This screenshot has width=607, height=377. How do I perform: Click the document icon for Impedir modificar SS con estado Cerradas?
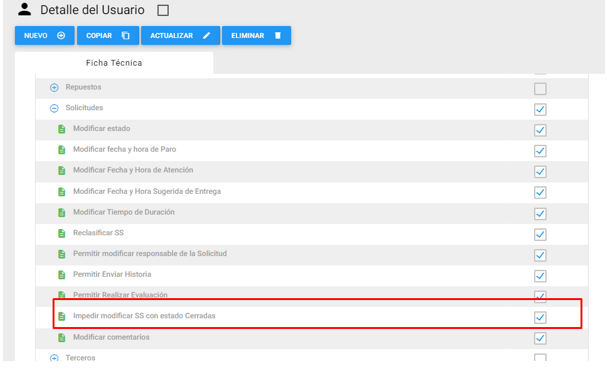[x=62, y=316]
